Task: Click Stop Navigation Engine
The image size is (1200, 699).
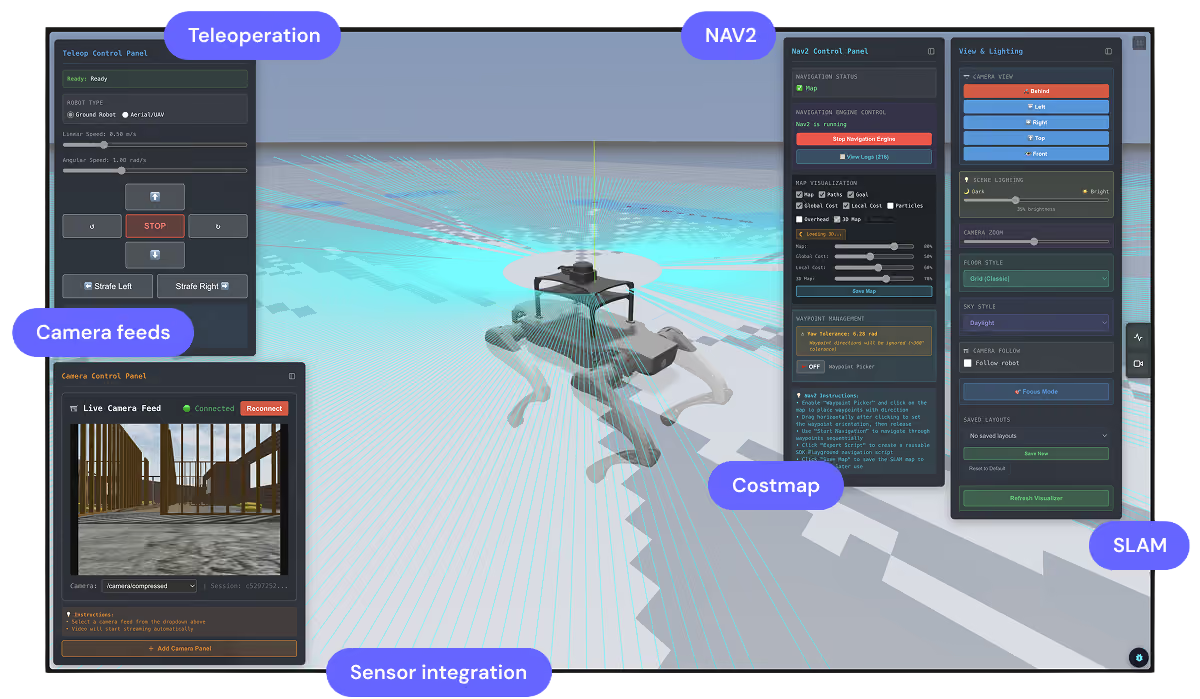Action: tap(864, 139)
